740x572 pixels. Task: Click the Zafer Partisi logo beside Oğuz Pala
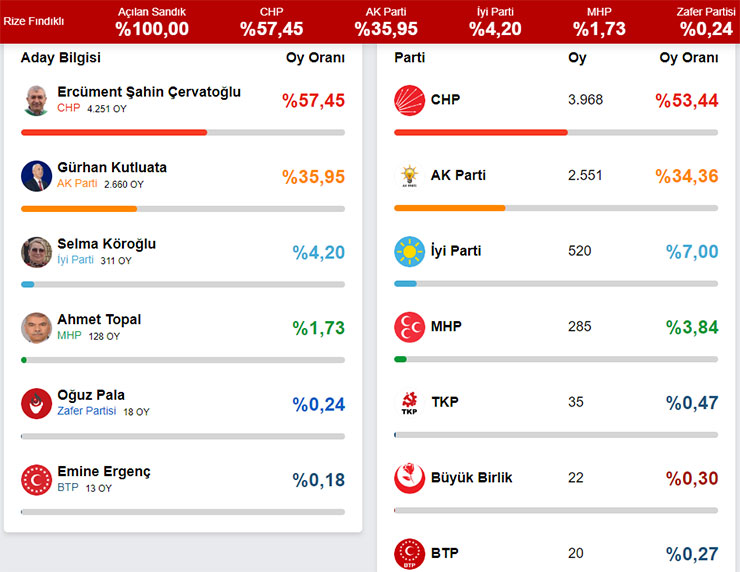pos(37,404)
